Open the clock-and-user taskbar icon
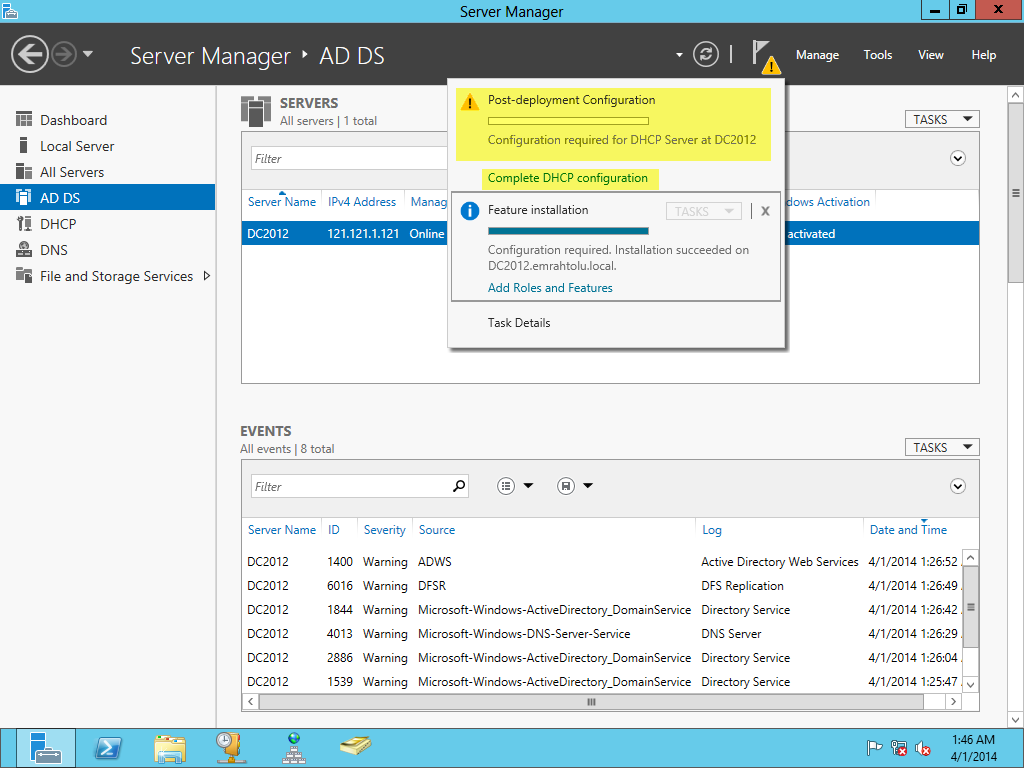 (230, 748)
